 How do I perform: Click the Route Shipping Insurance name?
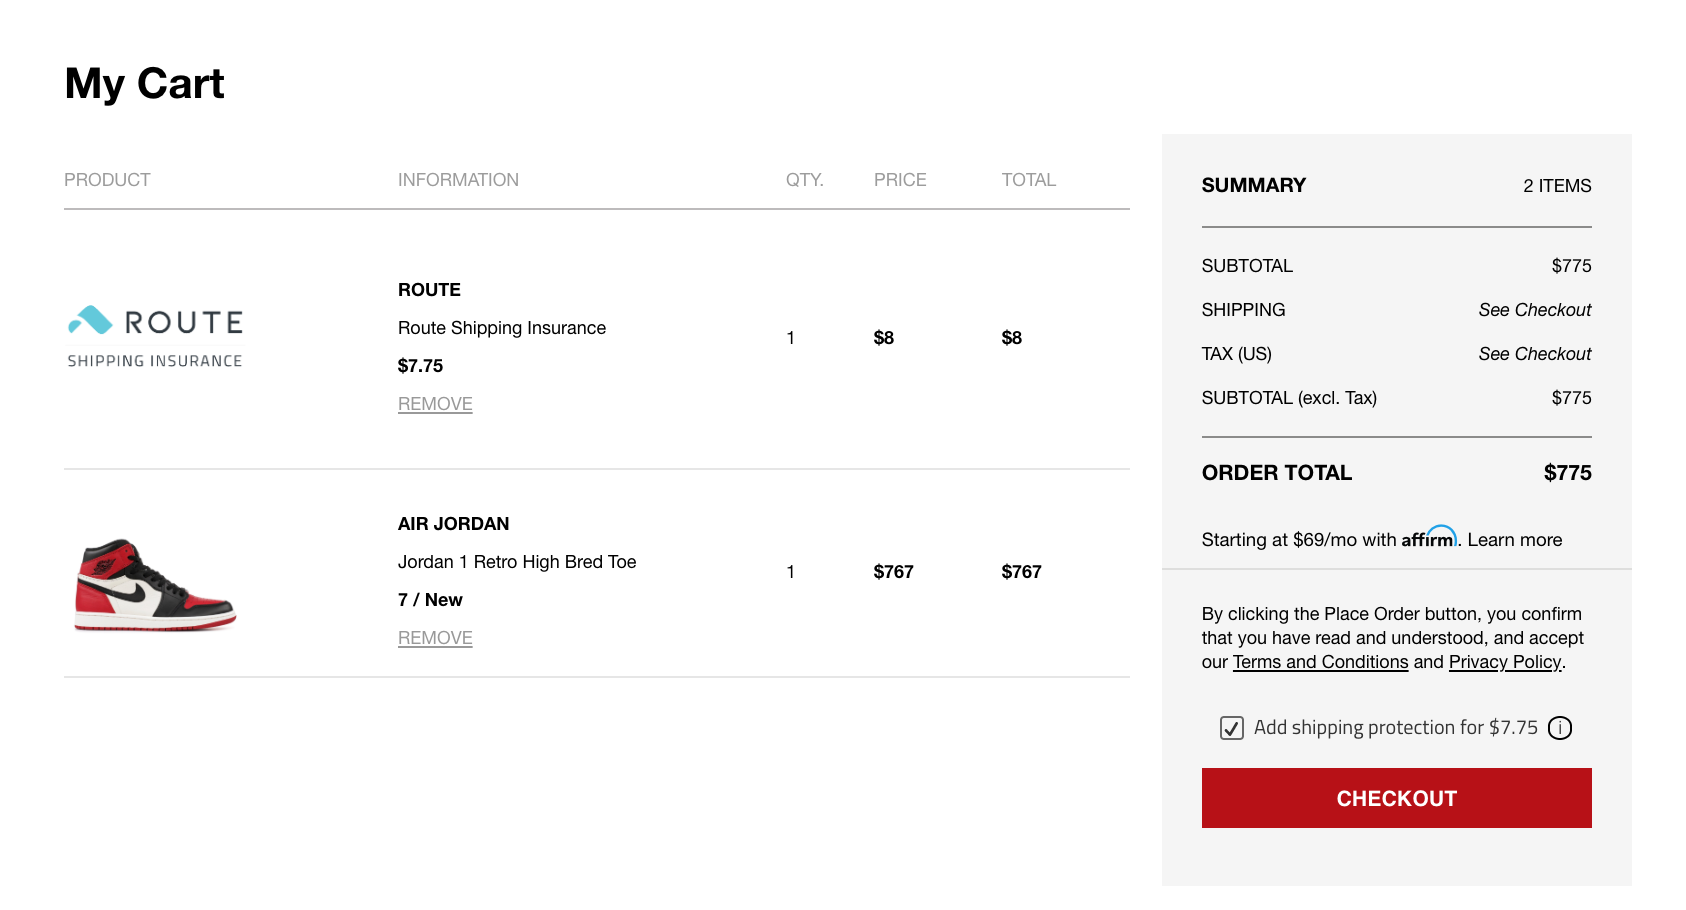pos(502,328)
